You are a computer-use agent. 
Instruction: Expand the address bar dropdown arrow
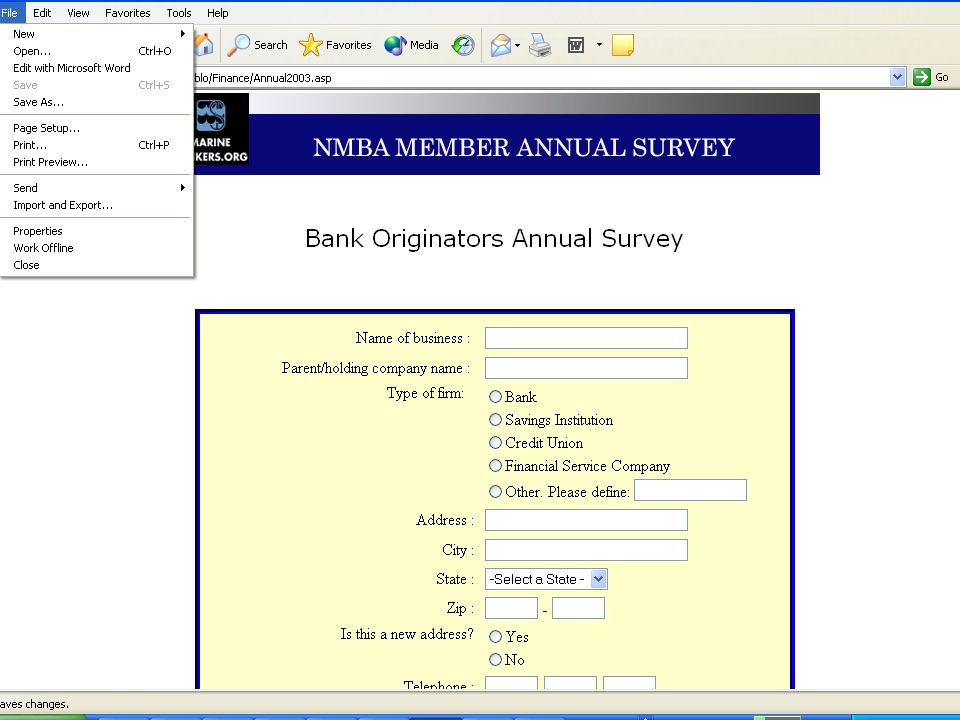(x=898, y=77)
